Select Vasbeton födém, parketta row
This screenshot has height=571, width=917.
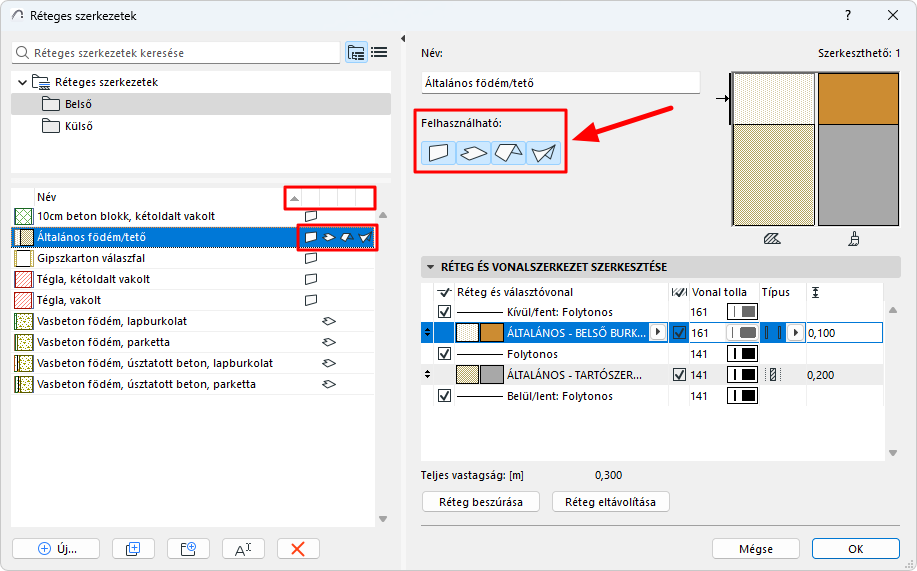(x=193, y=342)
